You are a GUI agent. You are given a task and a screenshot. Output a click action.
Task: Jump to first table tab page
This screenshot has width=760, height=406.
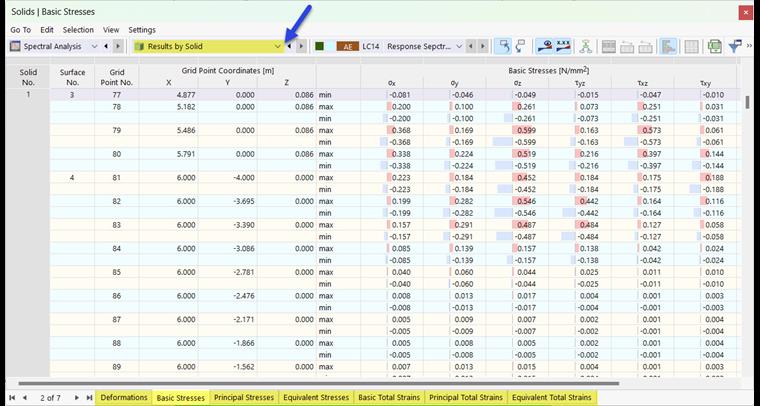tap(12, 398)
